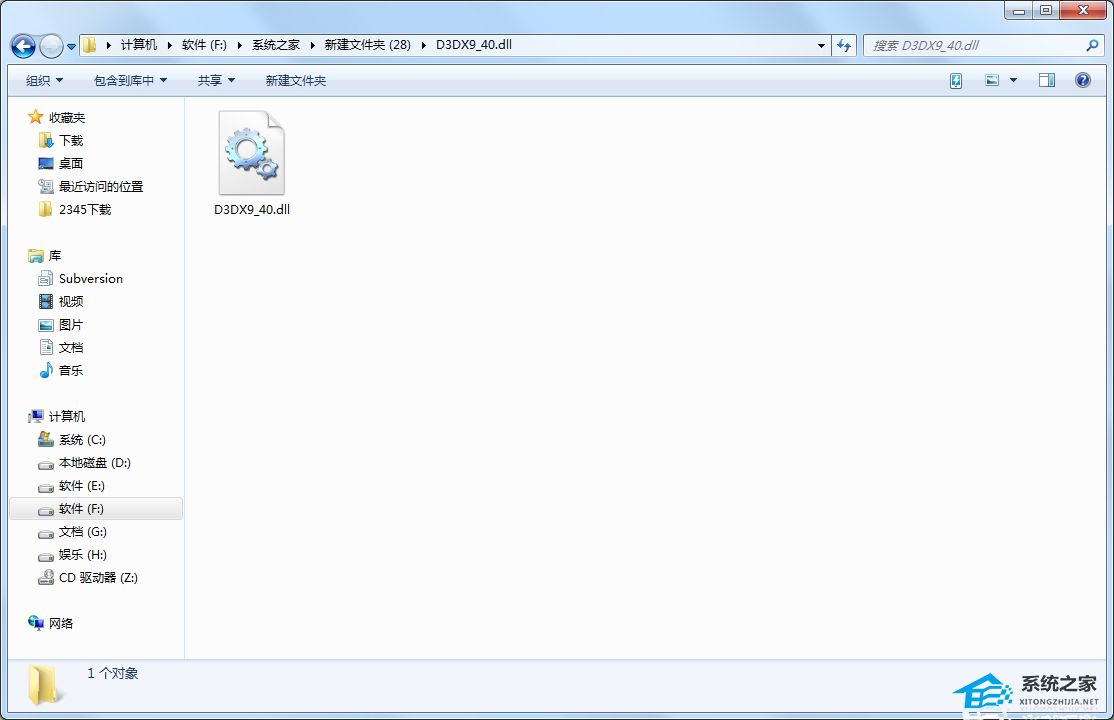Click 系统之家 in the address path
Viewport: 1114px width, 720px height.
275,45
